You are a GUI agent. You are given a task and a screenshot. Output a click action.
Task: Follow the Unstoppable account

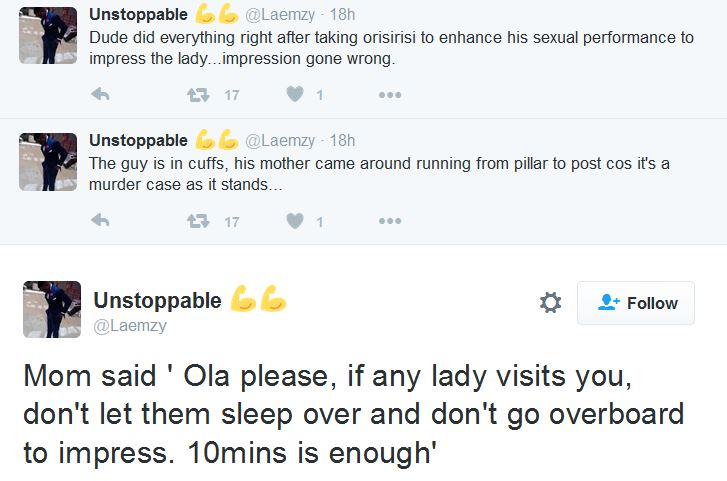[636, 303]
